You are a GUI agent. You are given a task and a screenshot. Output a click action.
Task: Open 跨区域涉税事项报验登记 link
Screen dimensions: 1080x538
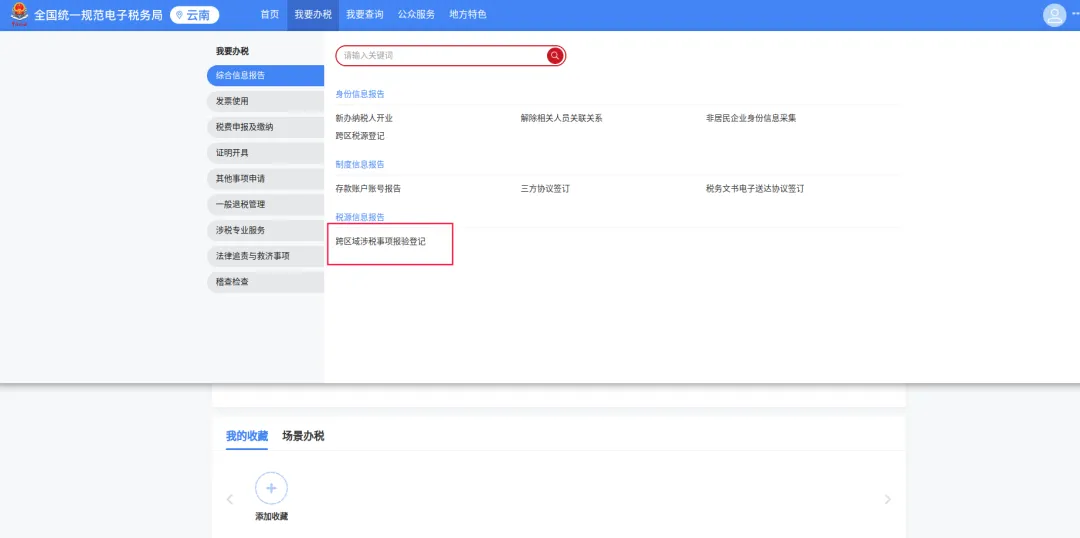click(x=380, y=242)
